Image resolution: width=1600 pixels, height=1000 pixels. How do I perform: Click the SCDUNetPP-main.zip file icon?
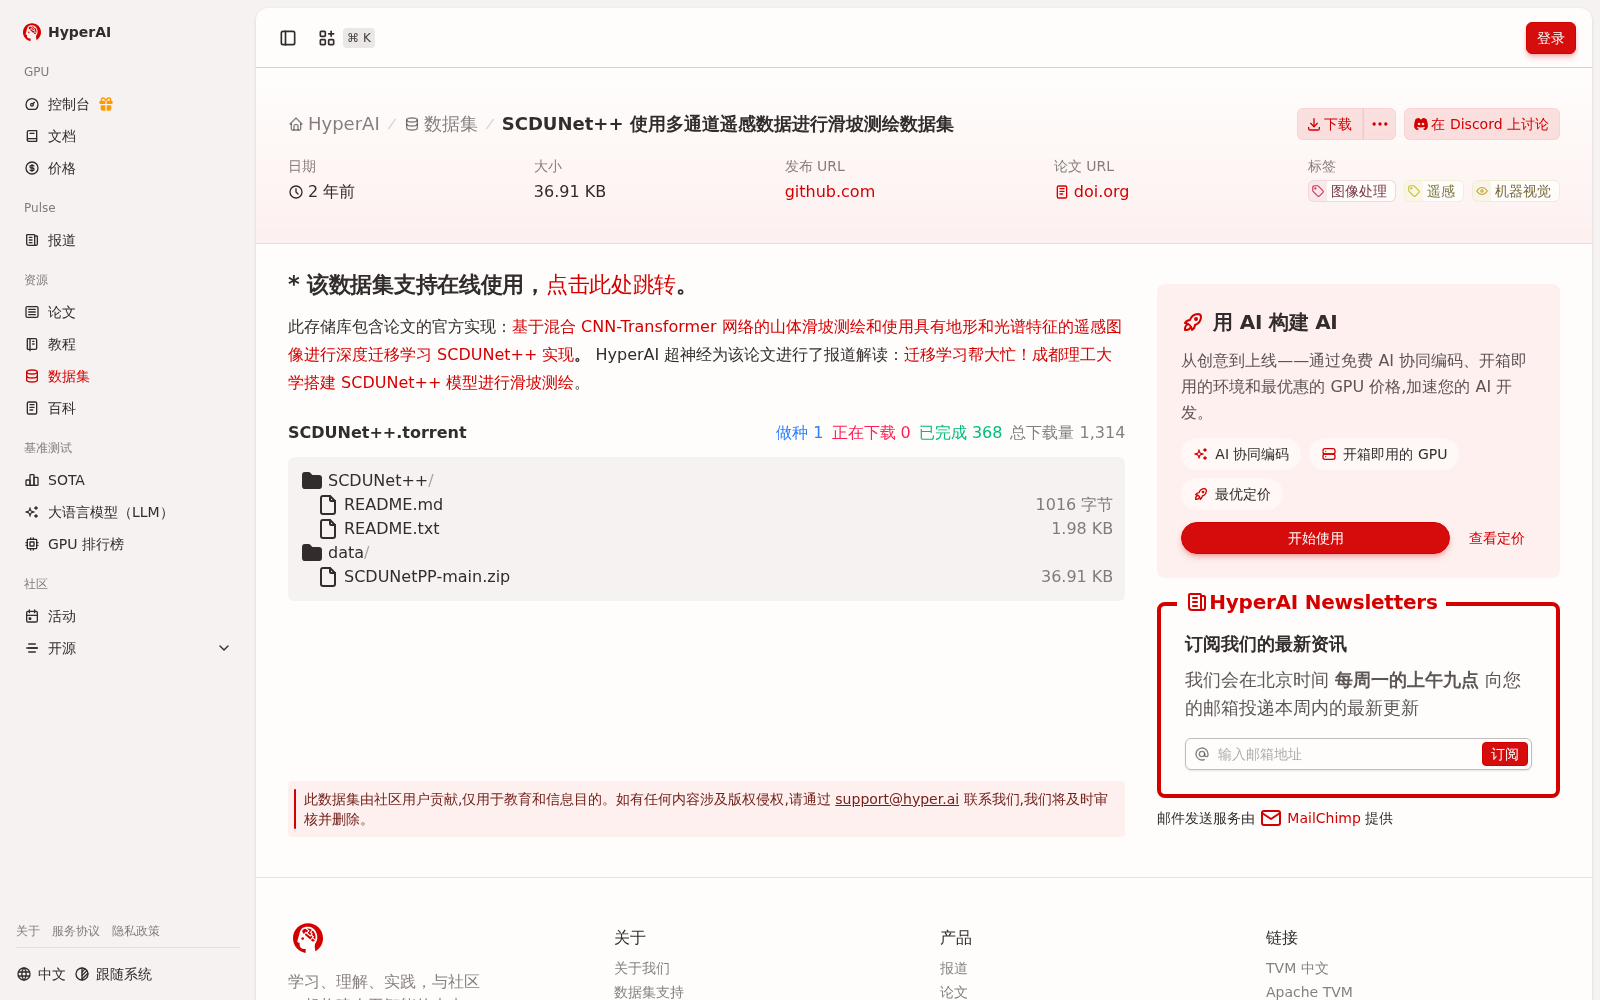coord(328,576)
